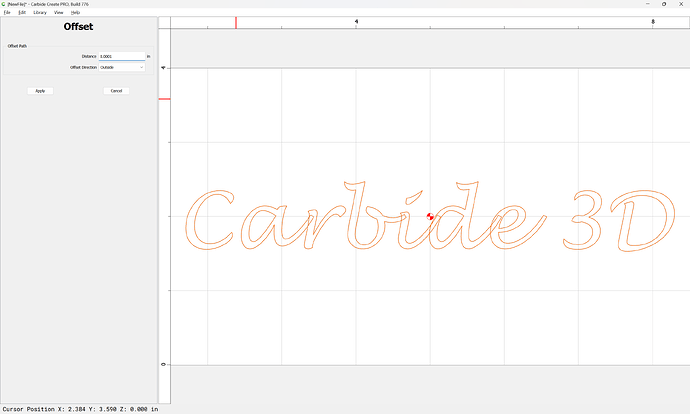This screenshot has height=414, width=690.
Task: Focus the Distance input field
Action: click(x=121, y=57)
